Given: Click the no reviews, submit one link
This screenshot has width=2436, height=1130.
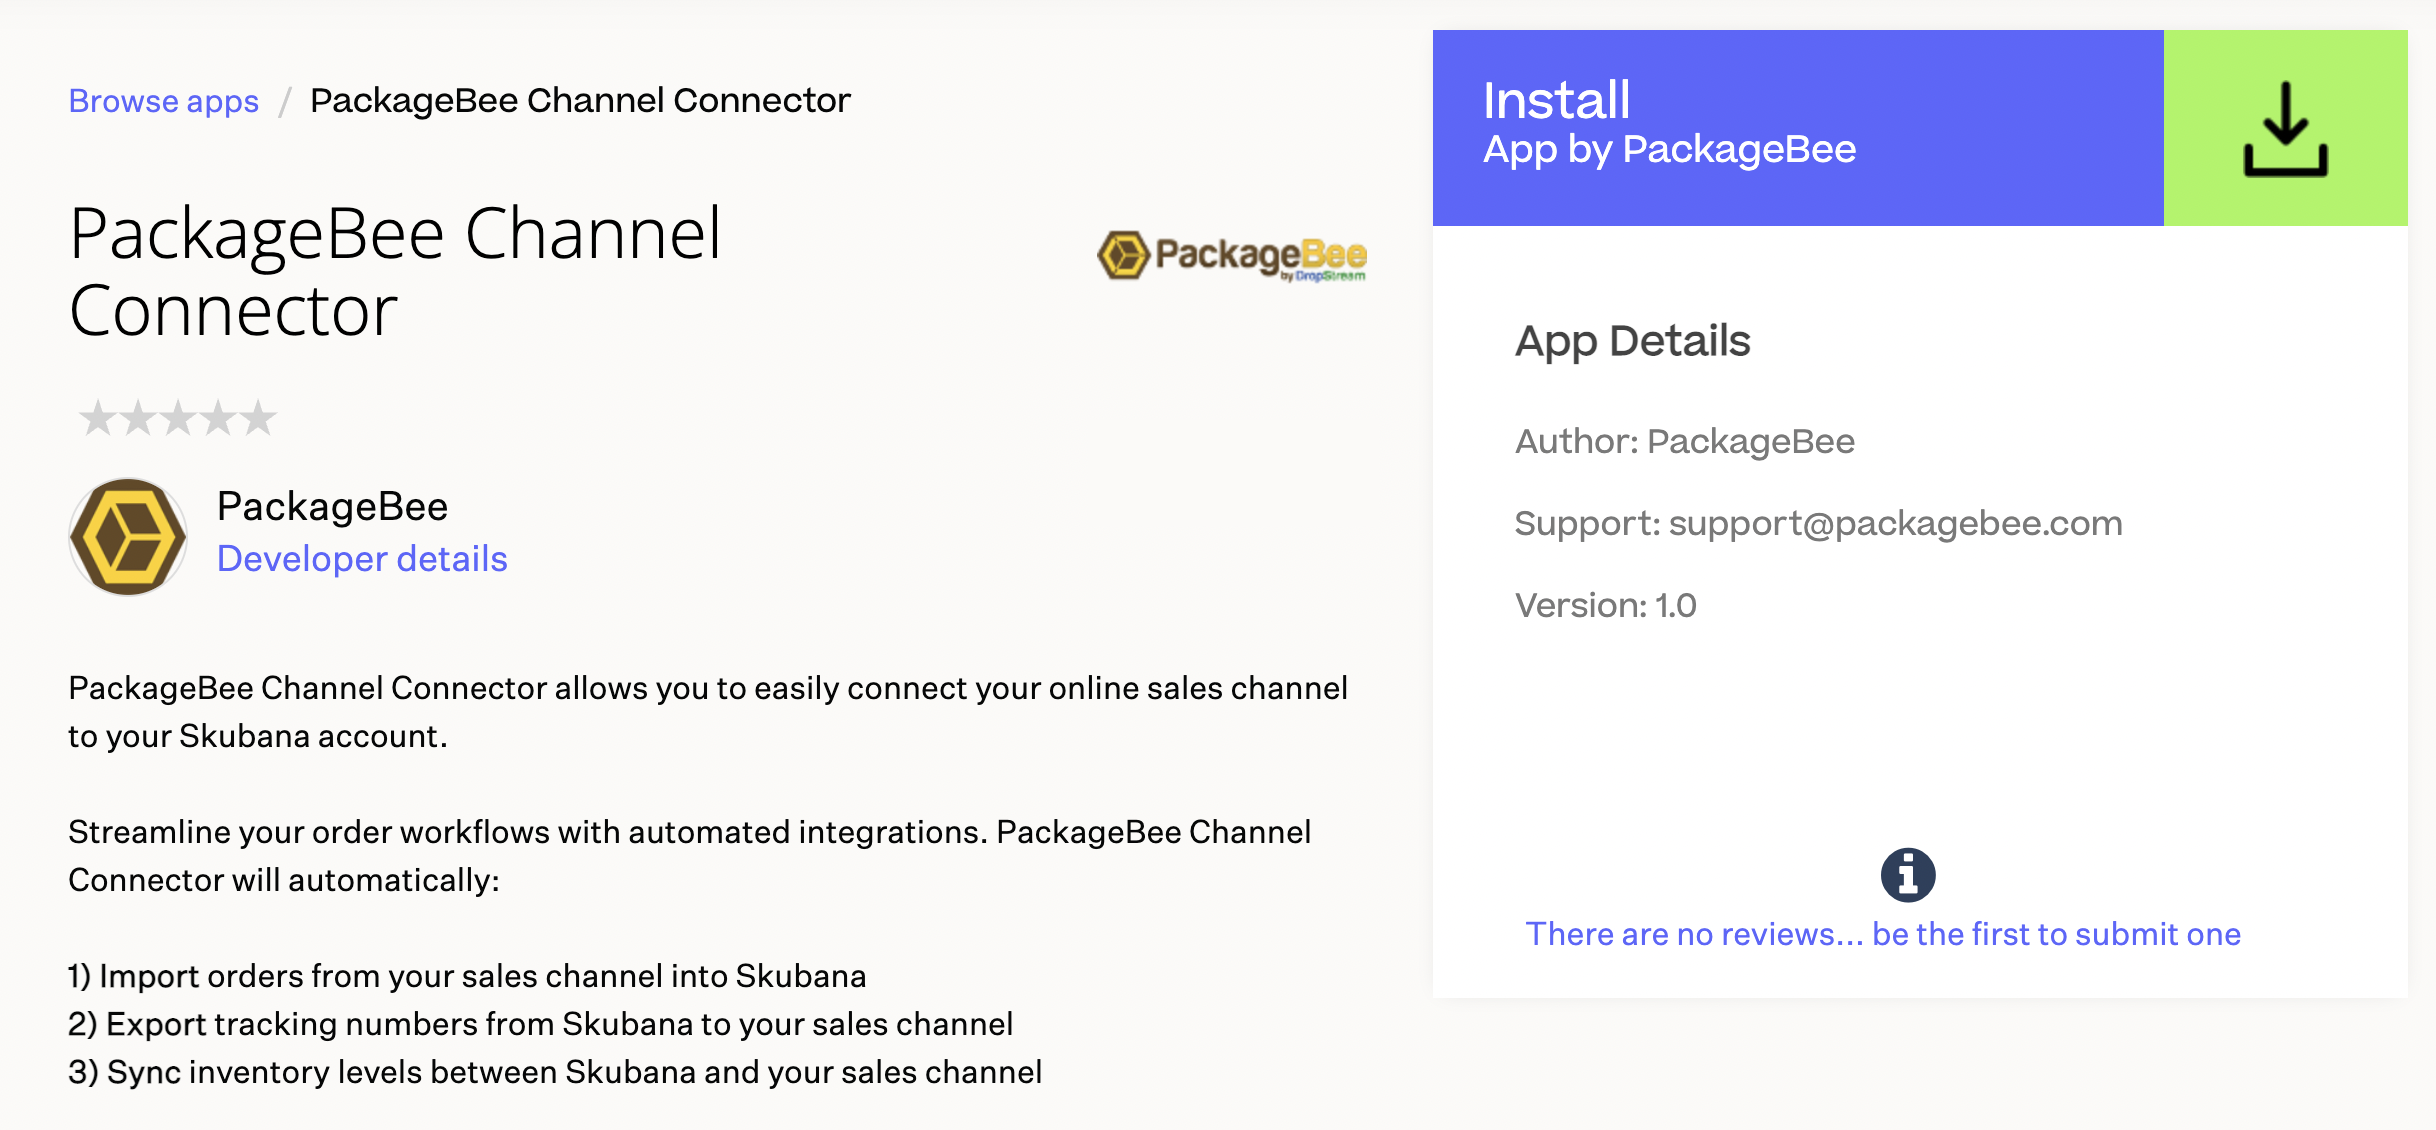Looking at the screenshot, I should pyautogui.click(x=1883, y=934).
